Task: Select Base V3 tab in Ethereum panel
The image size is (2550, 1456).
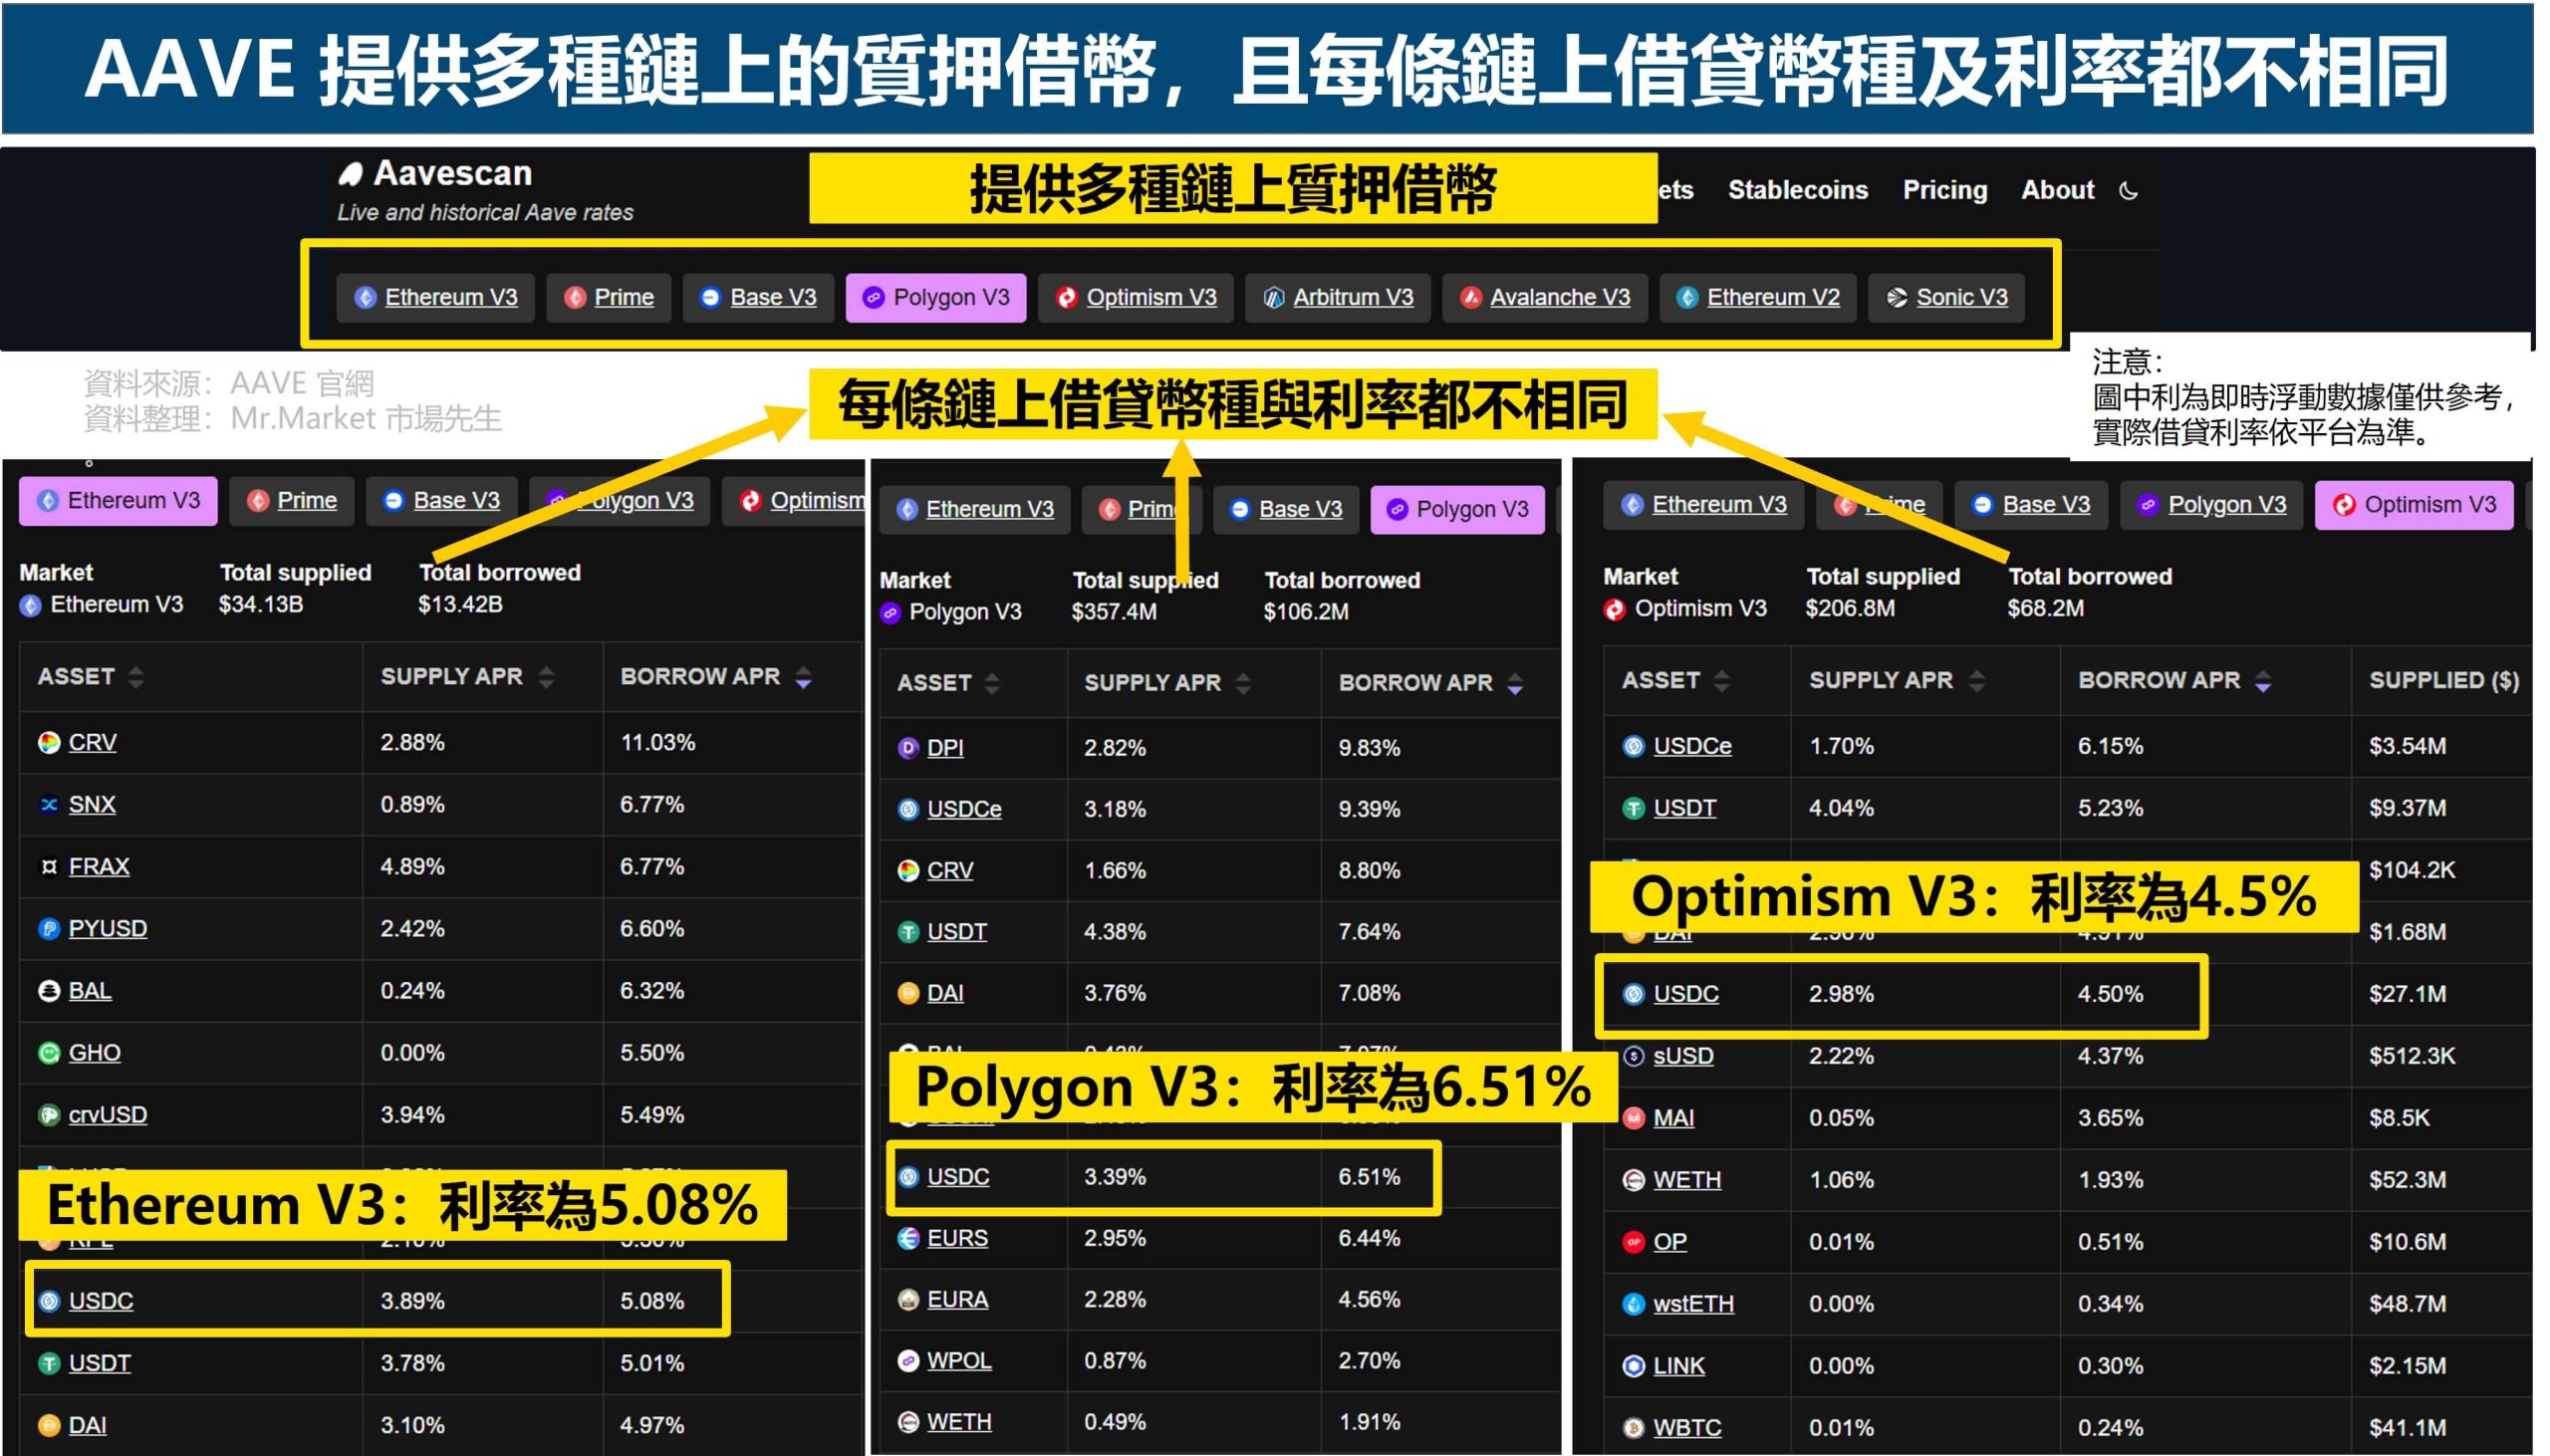Action: (441, 500)
